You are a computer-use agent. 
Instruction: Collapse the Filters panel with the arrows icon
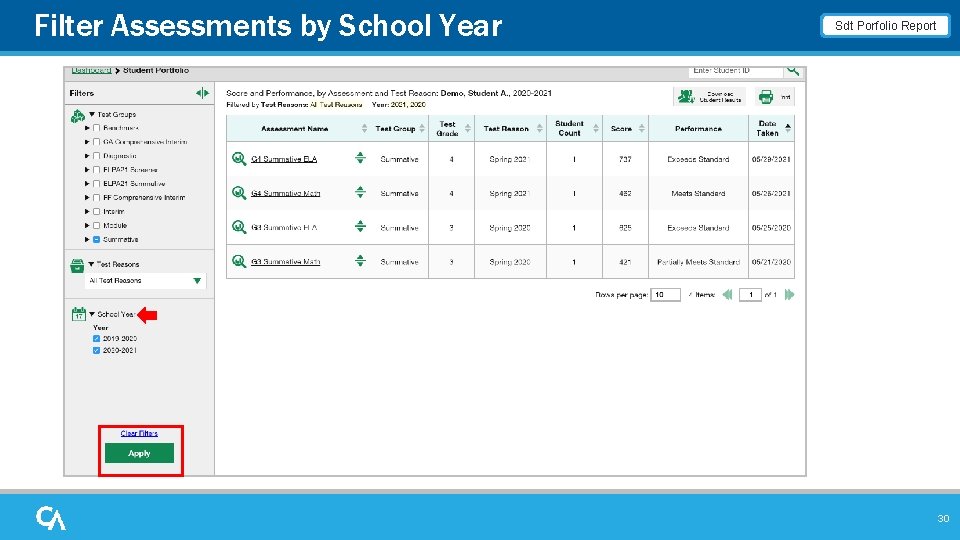click(x=202, y=93)
